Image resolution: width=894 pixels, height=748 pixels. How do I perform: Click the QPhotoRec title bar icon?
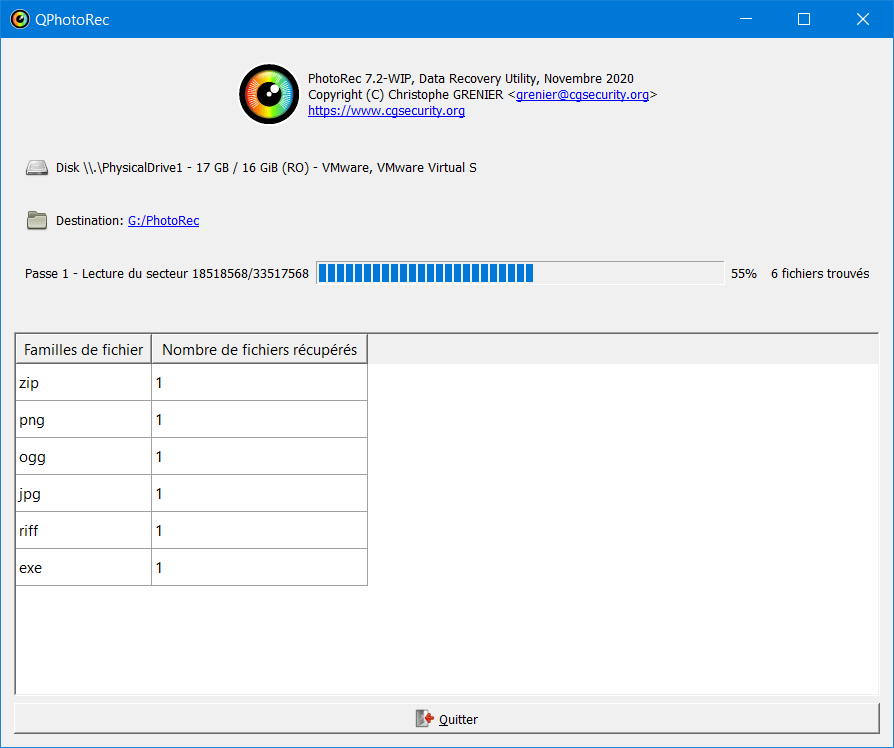[20, 19]
